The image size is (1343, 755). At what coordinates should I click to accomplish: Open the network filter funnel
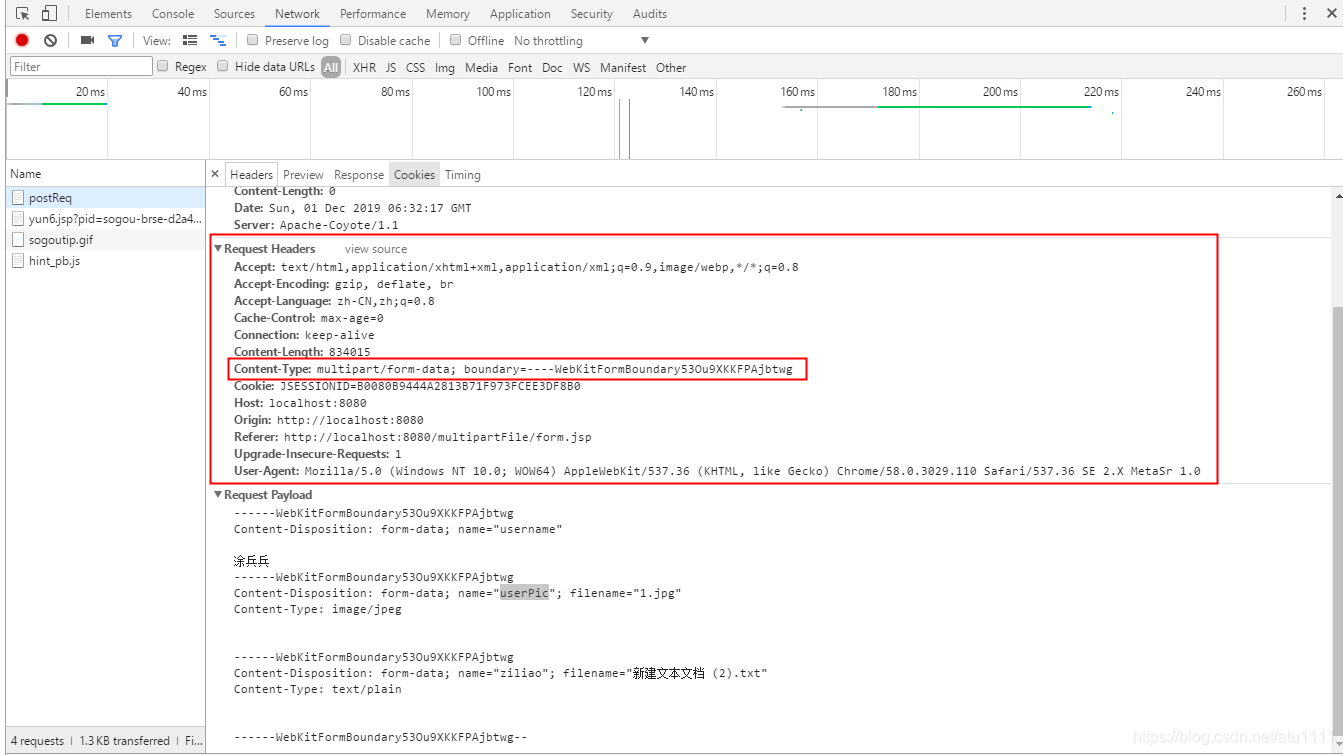(114, 40)
